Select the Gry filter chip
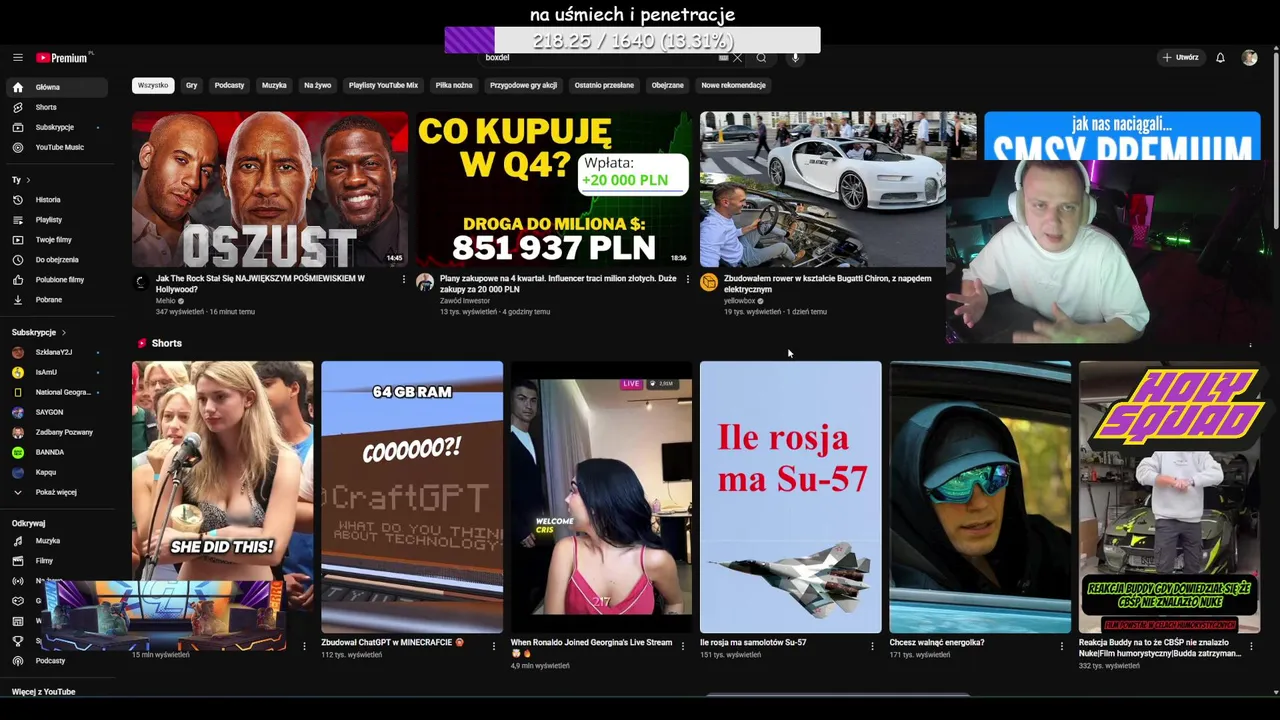The width and height of the screenshot is (1280, 720). coord(191,85)
